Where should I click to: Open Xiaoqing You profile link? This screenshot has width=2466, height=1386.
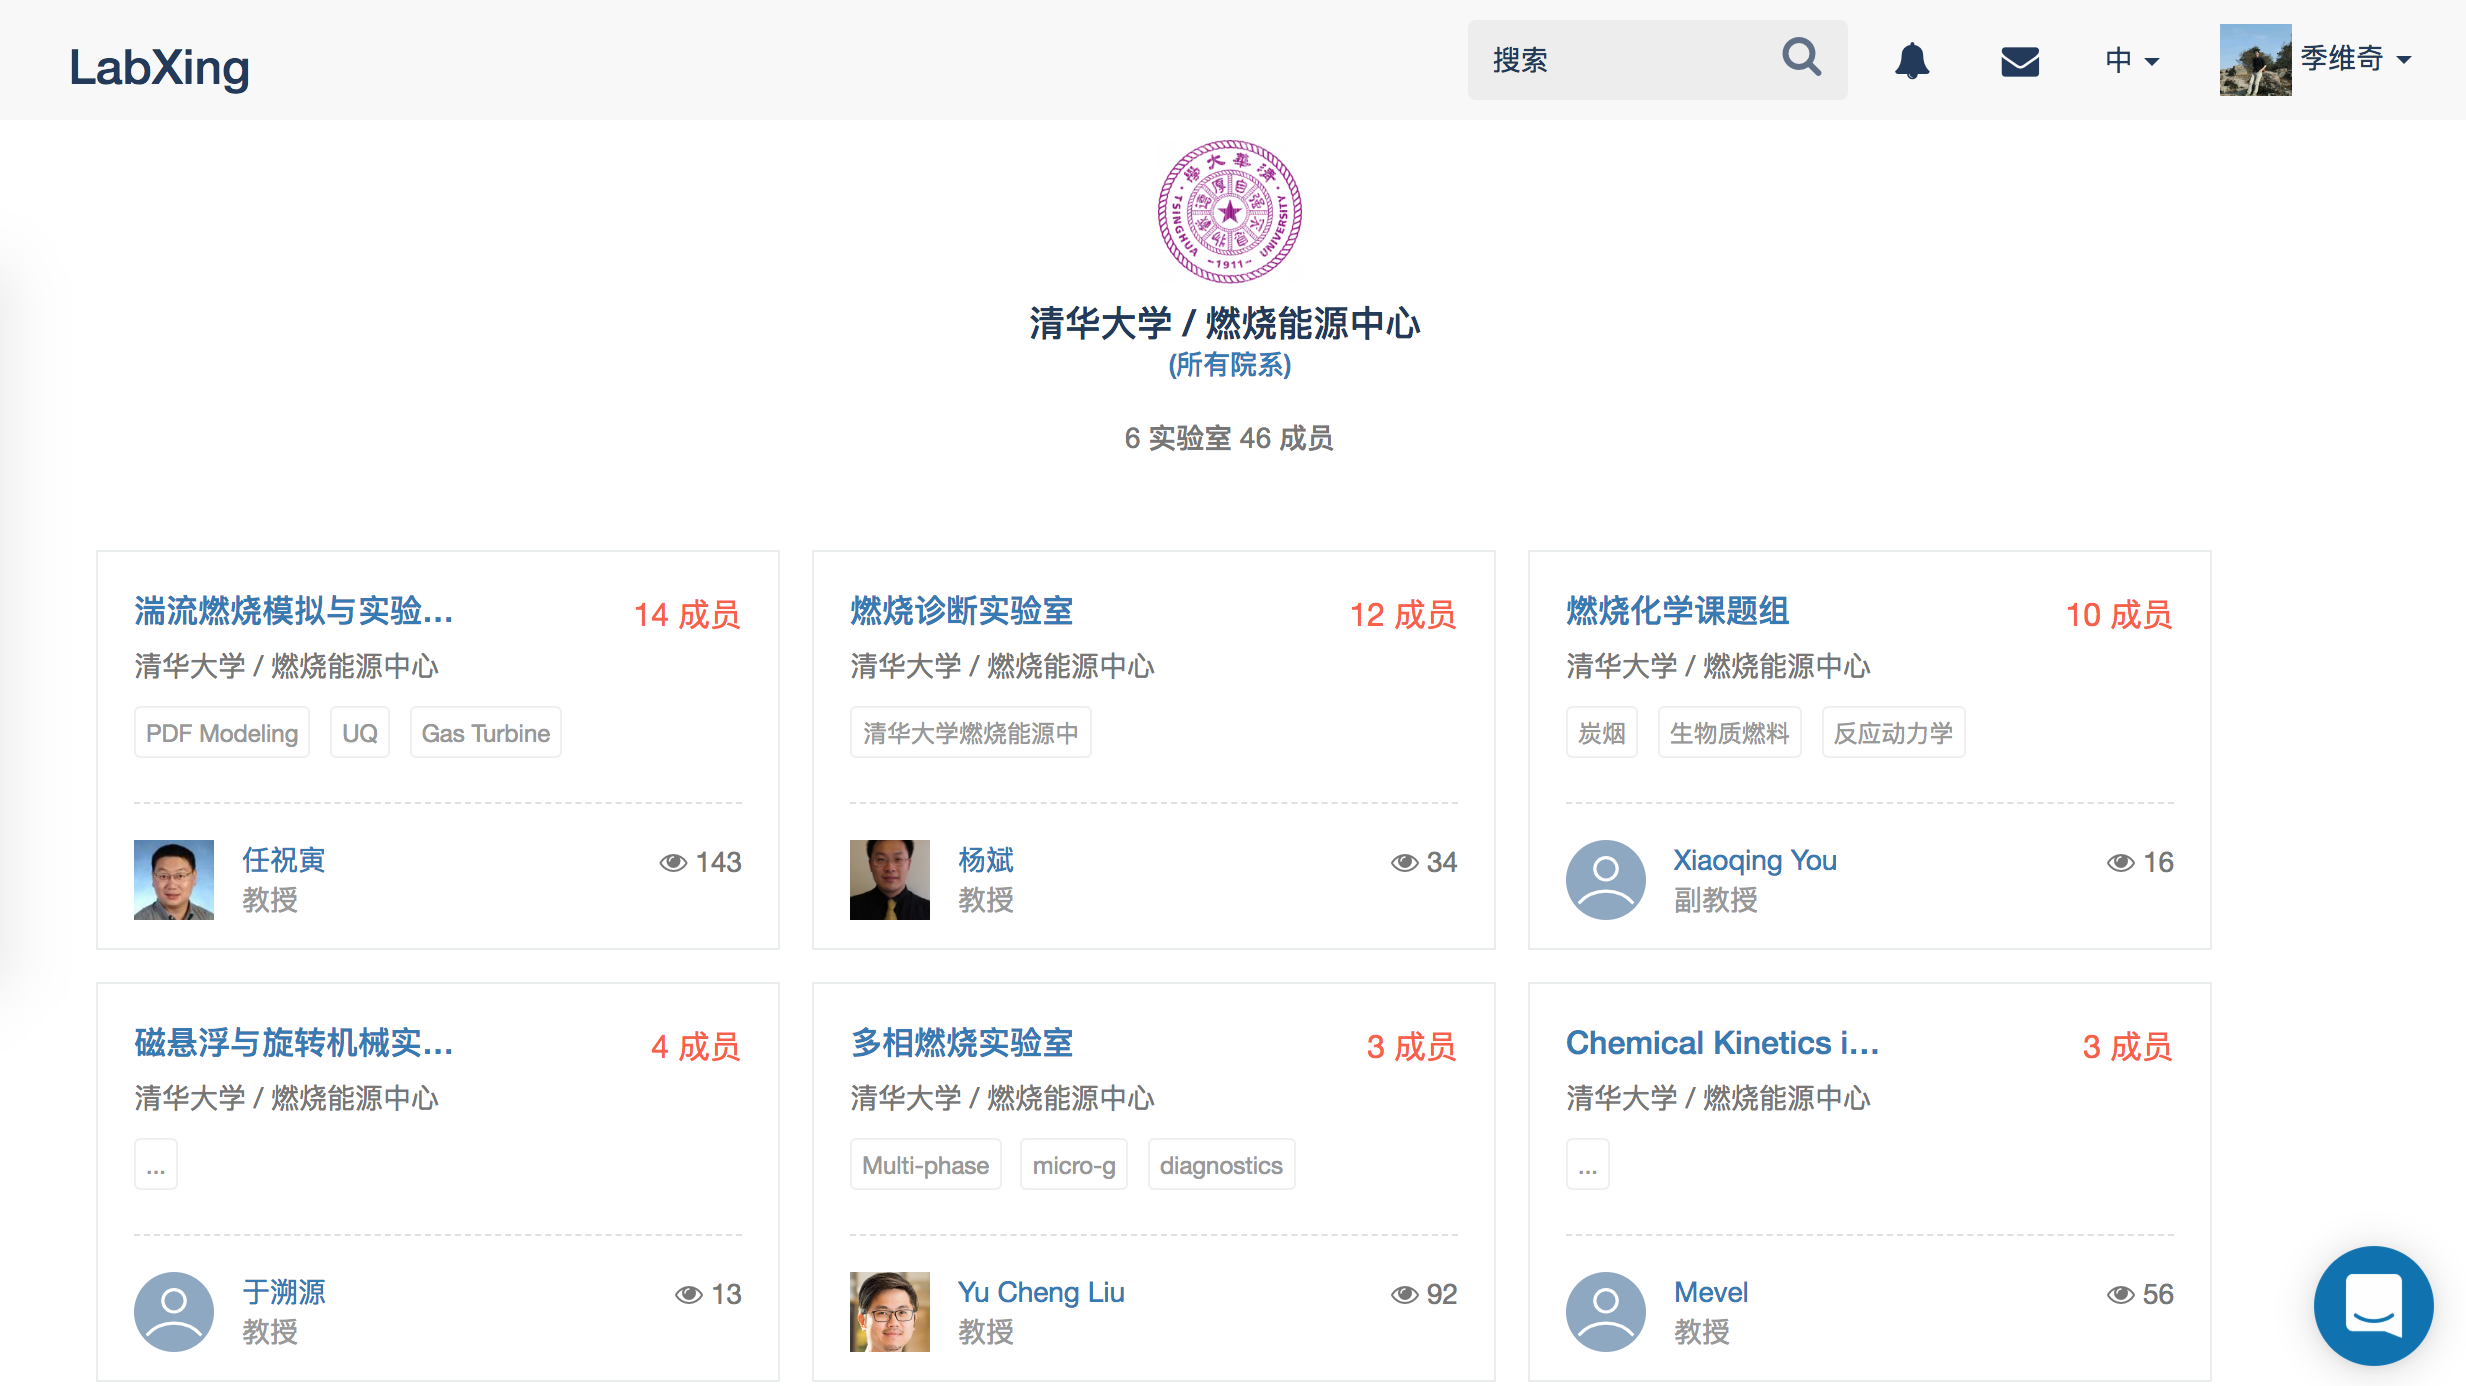[1755, 860]
